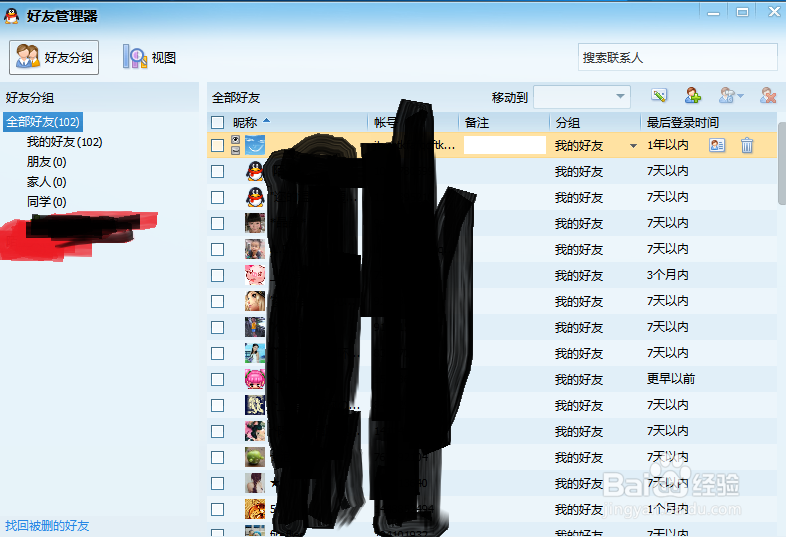Minimize the 好友管理器 window

click(x=713, y=13)
